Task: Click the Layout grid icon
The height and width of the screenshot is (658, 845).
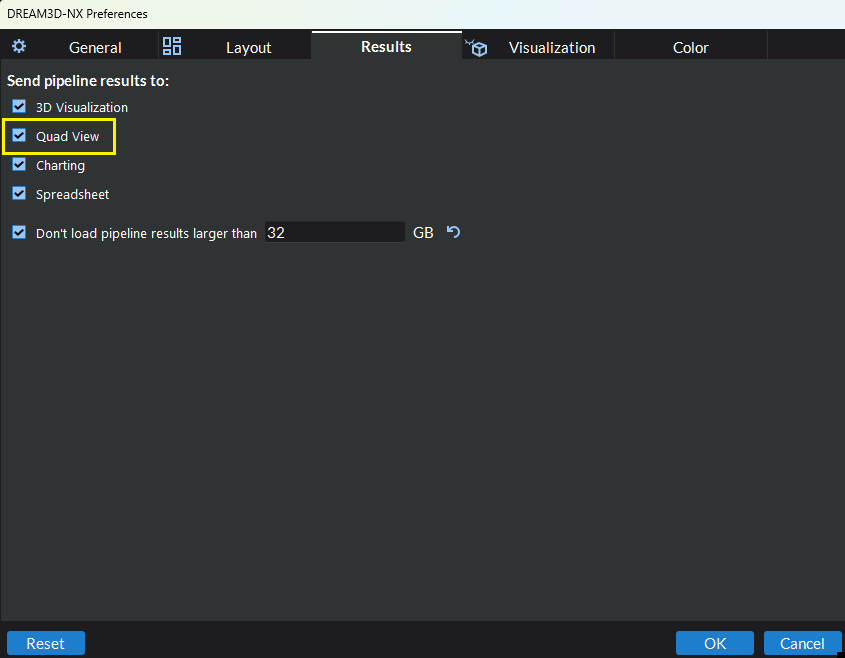Action: pos(172,46)
